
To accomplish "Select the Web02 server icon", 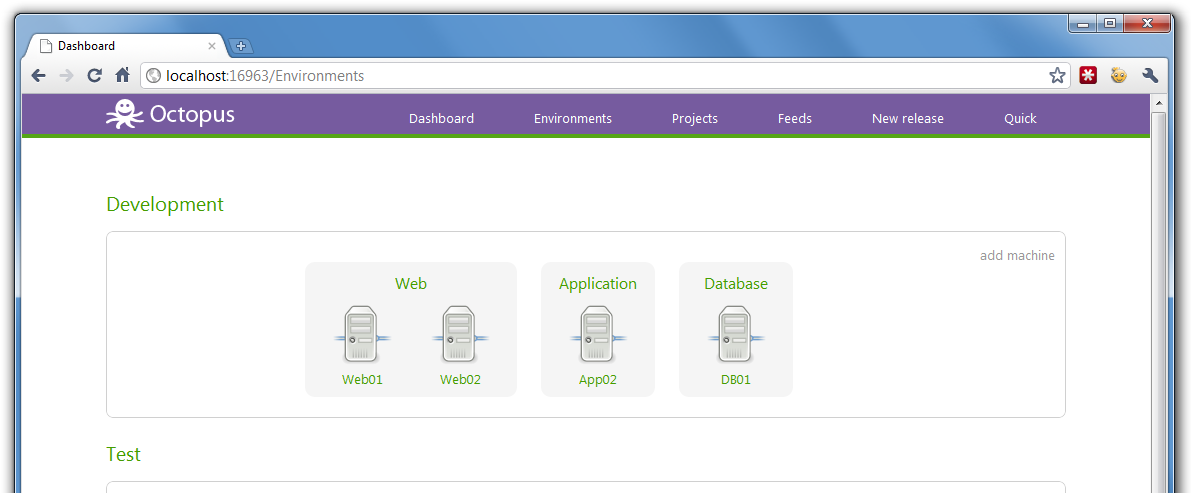I will (460, 334).
